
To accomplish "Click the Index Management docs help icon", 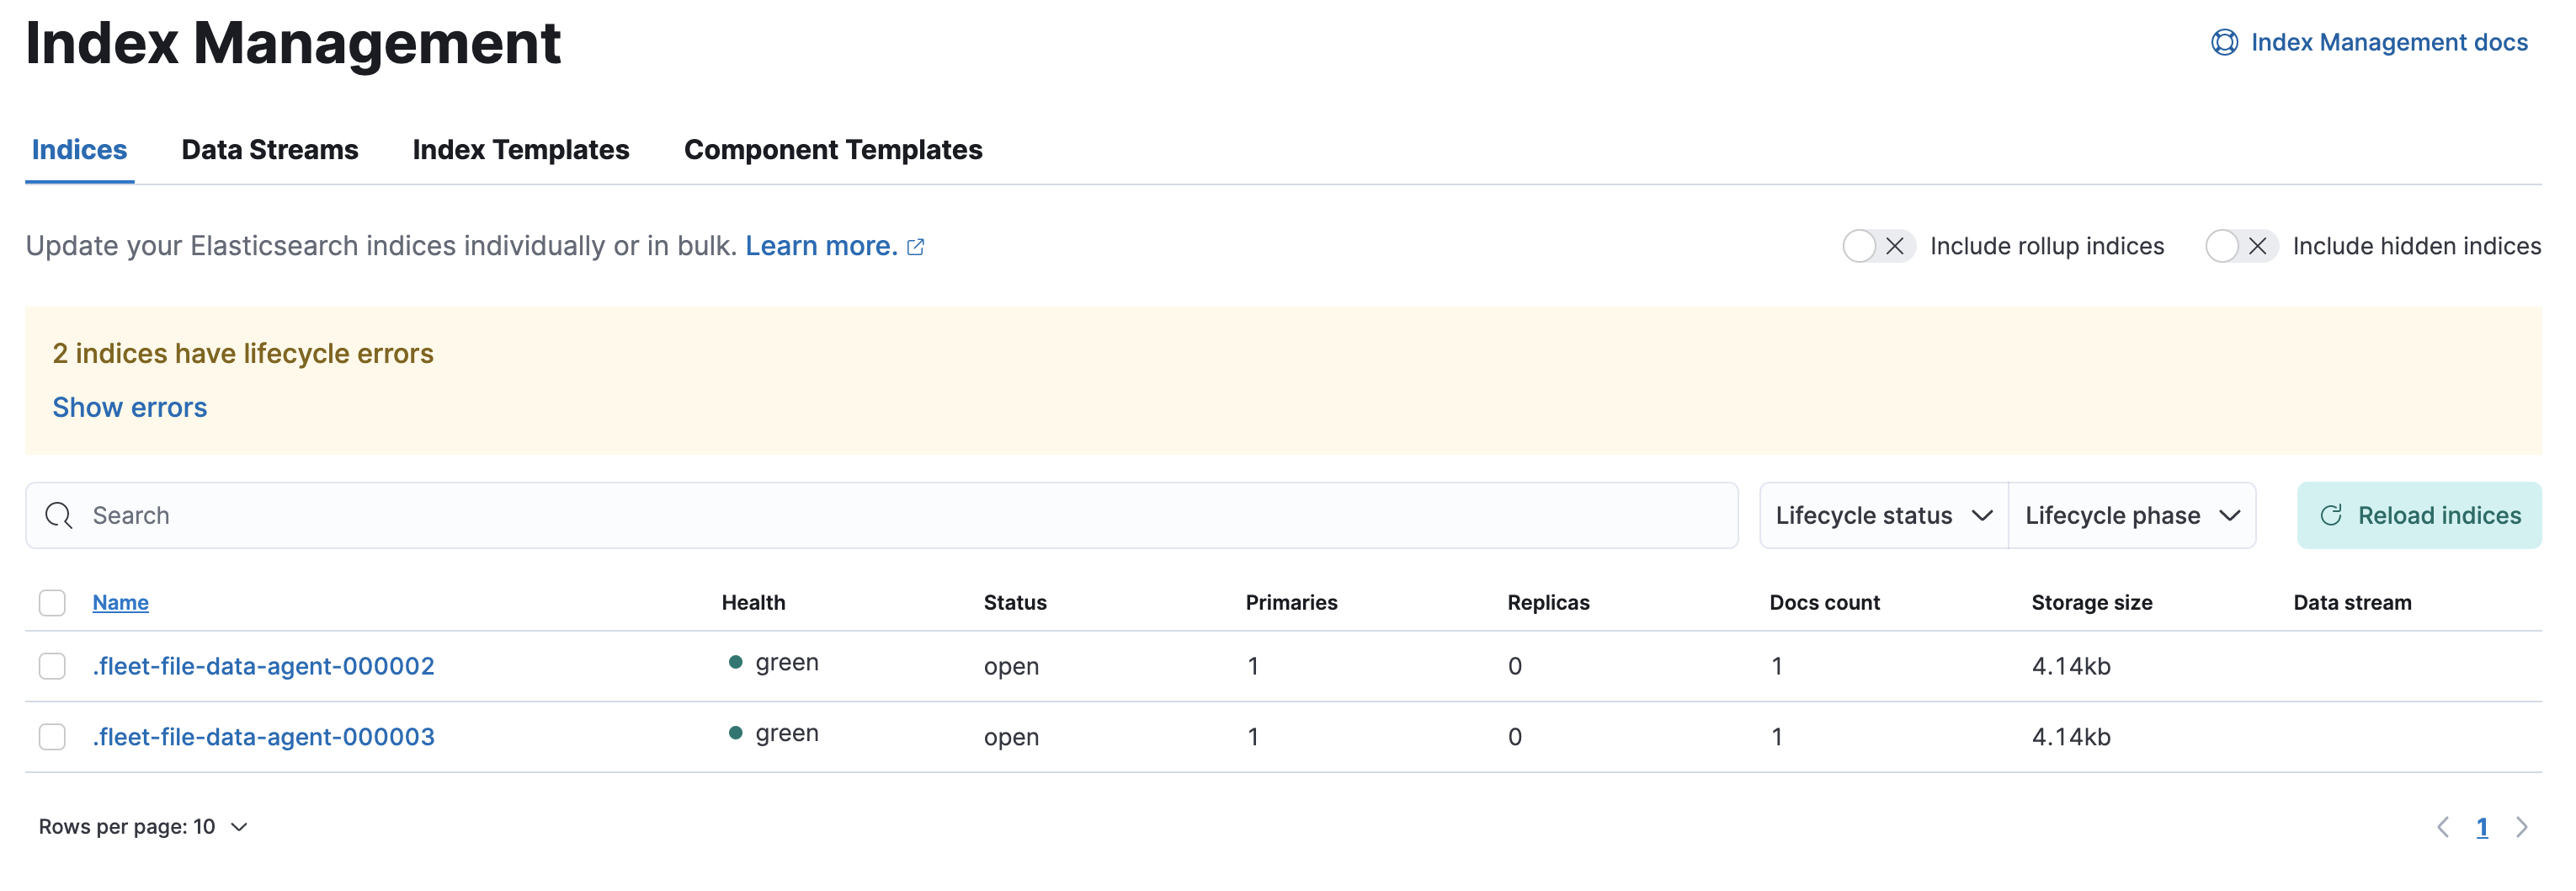I will click(2224, 42).
